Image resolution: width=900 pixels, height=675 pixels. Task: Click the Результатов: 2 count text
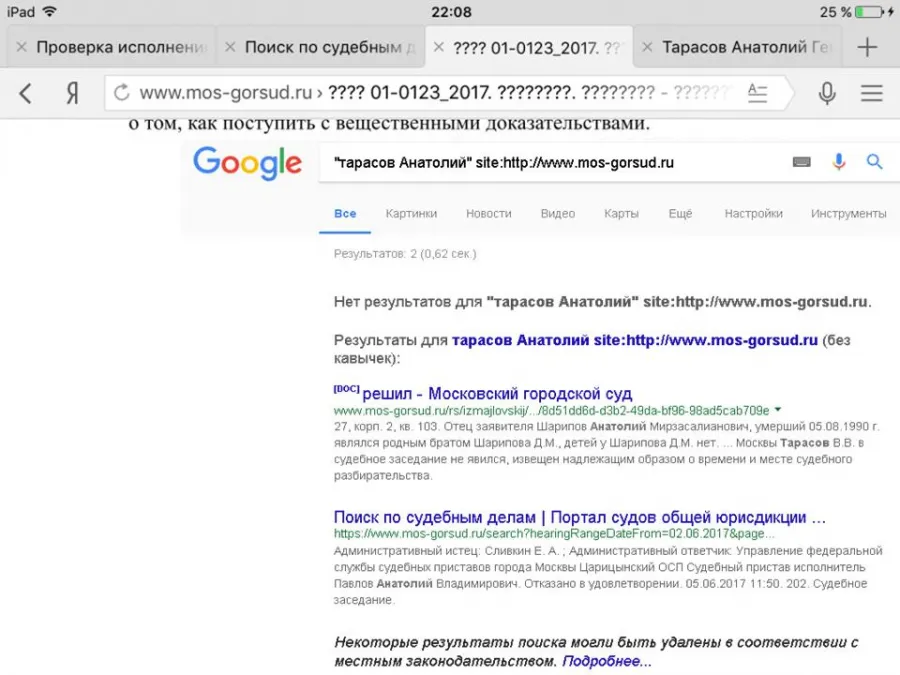(x=405, y=254)
